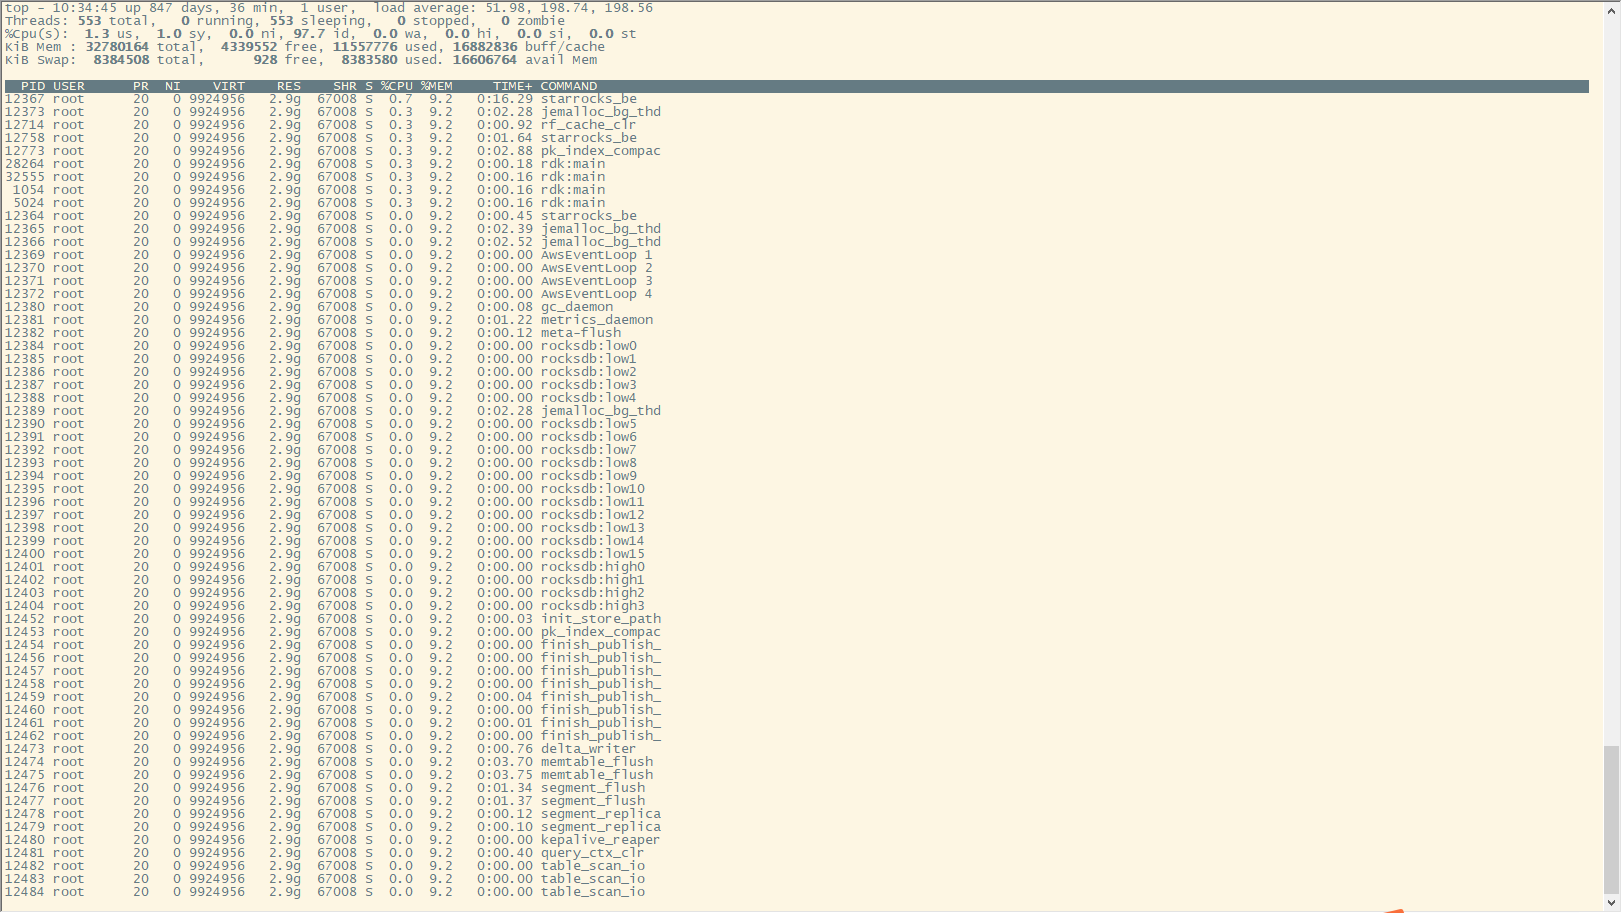Viewport: 1622px width, 913px height.
Task: Click PID 1054 in the rdk:main row
Action: click(x=29, y=190)
